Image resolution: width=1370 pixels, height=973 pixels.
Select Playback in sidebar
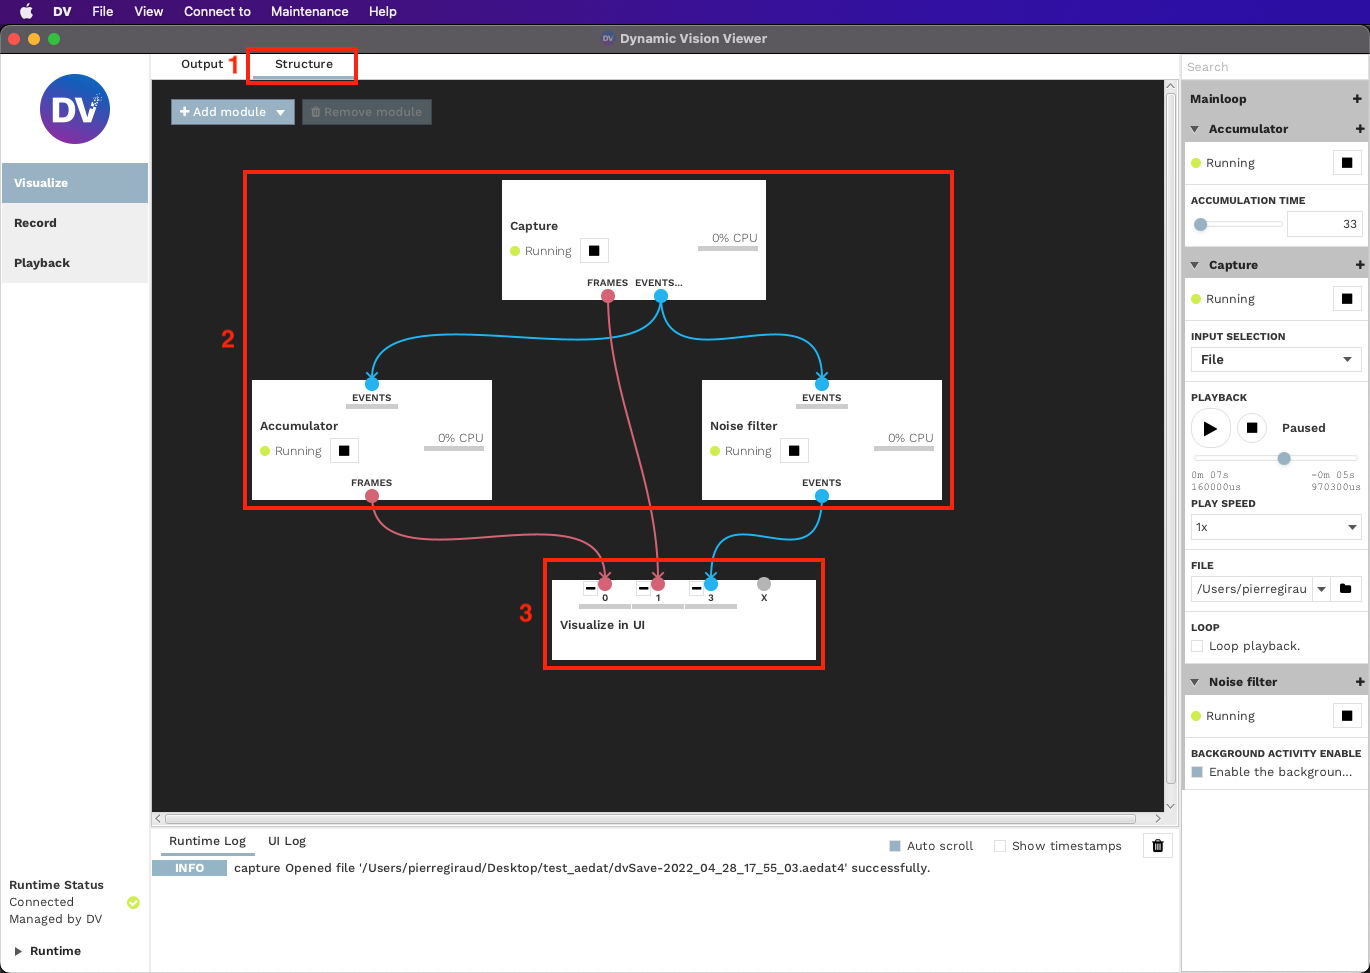click(x=75, y=263)
